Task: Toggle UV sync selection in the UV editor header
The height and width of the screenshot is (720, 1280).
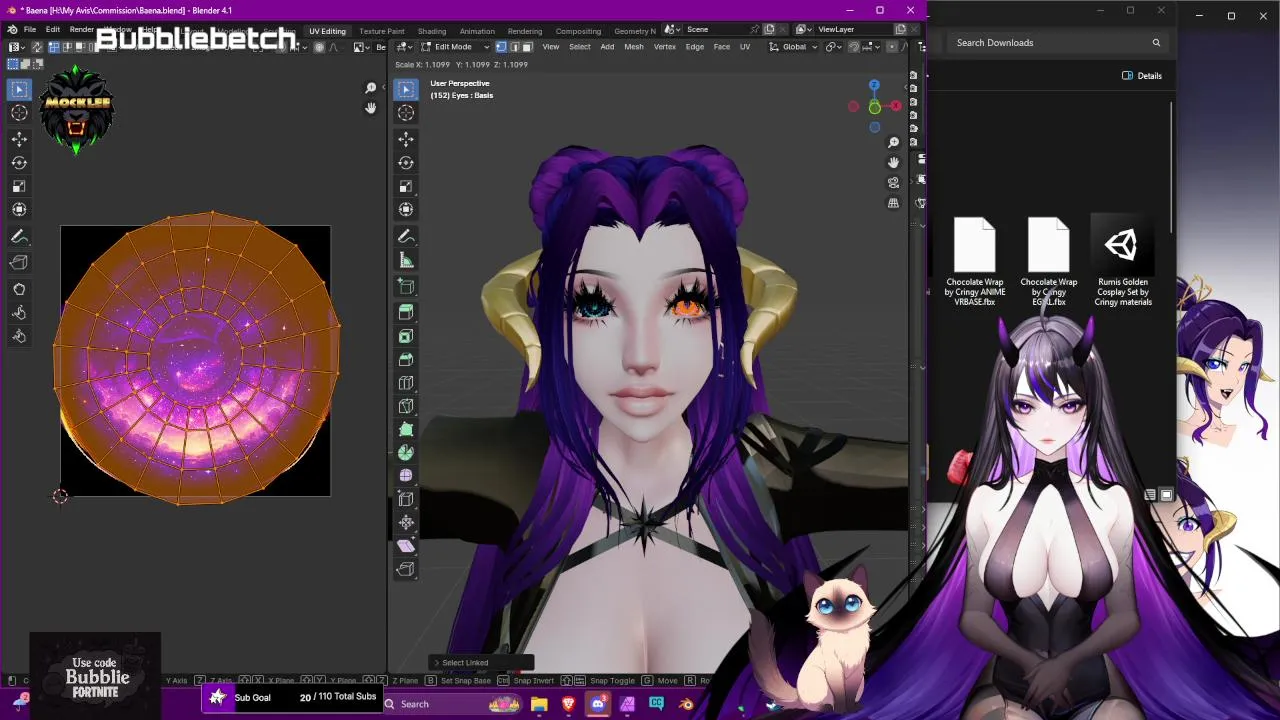Action: [37, 47]
